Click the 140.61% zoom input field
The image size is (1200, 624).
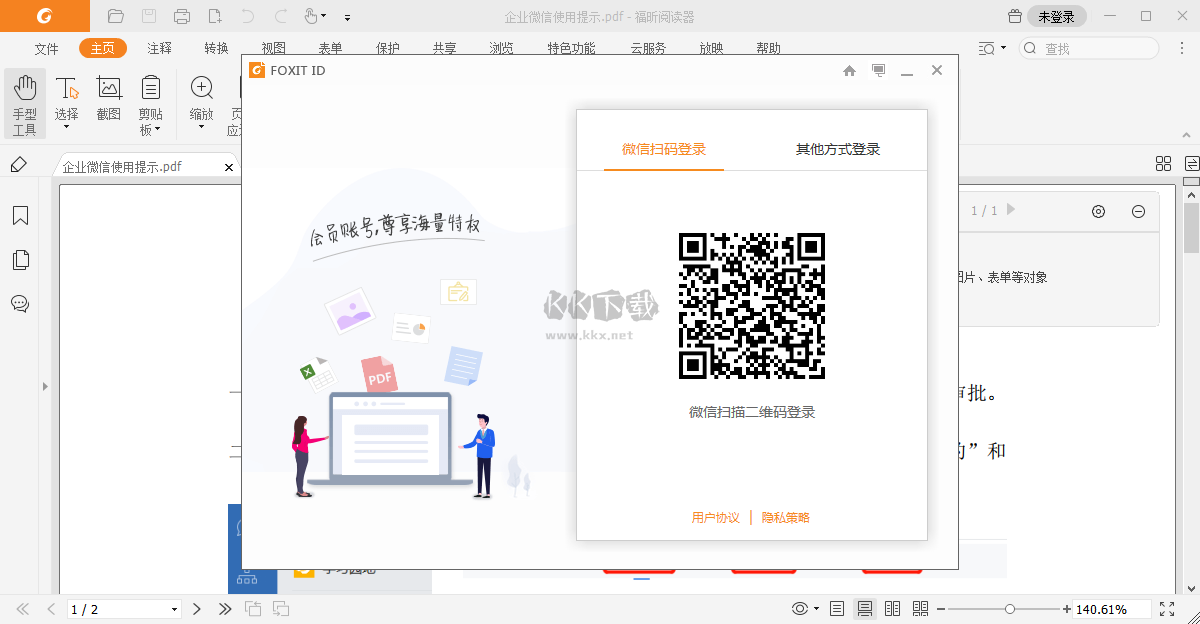pyautogui.click(x=1110, y=607)
